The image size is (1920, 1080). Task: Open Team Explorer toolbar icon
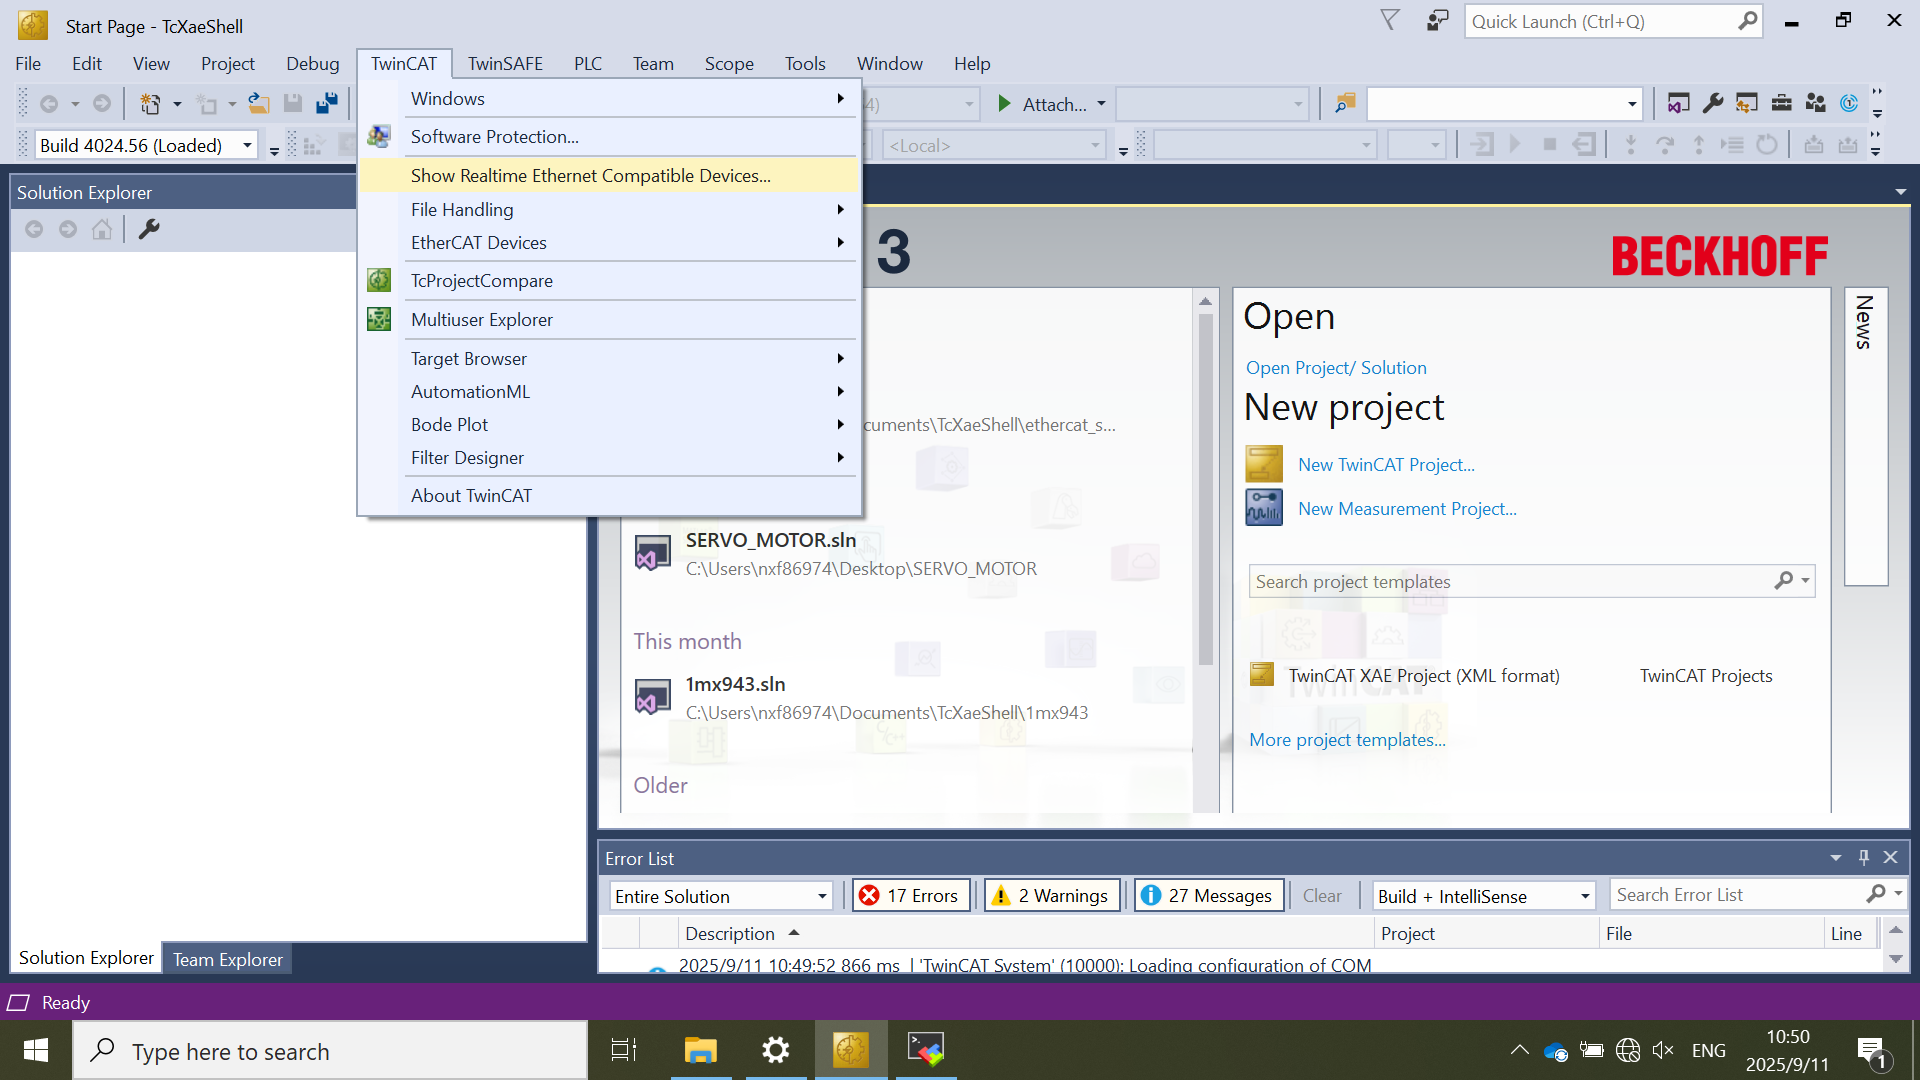pos(1815,104)
